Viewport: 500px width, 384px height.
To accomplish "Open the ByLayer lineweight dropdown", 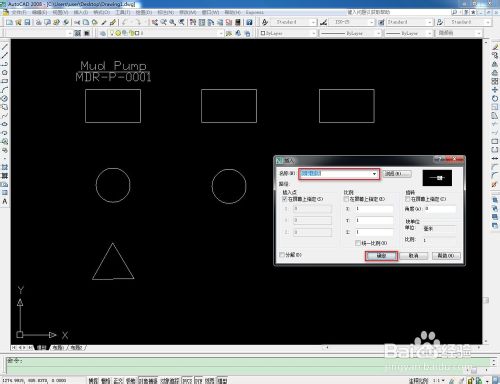I will tap(430, 33).
